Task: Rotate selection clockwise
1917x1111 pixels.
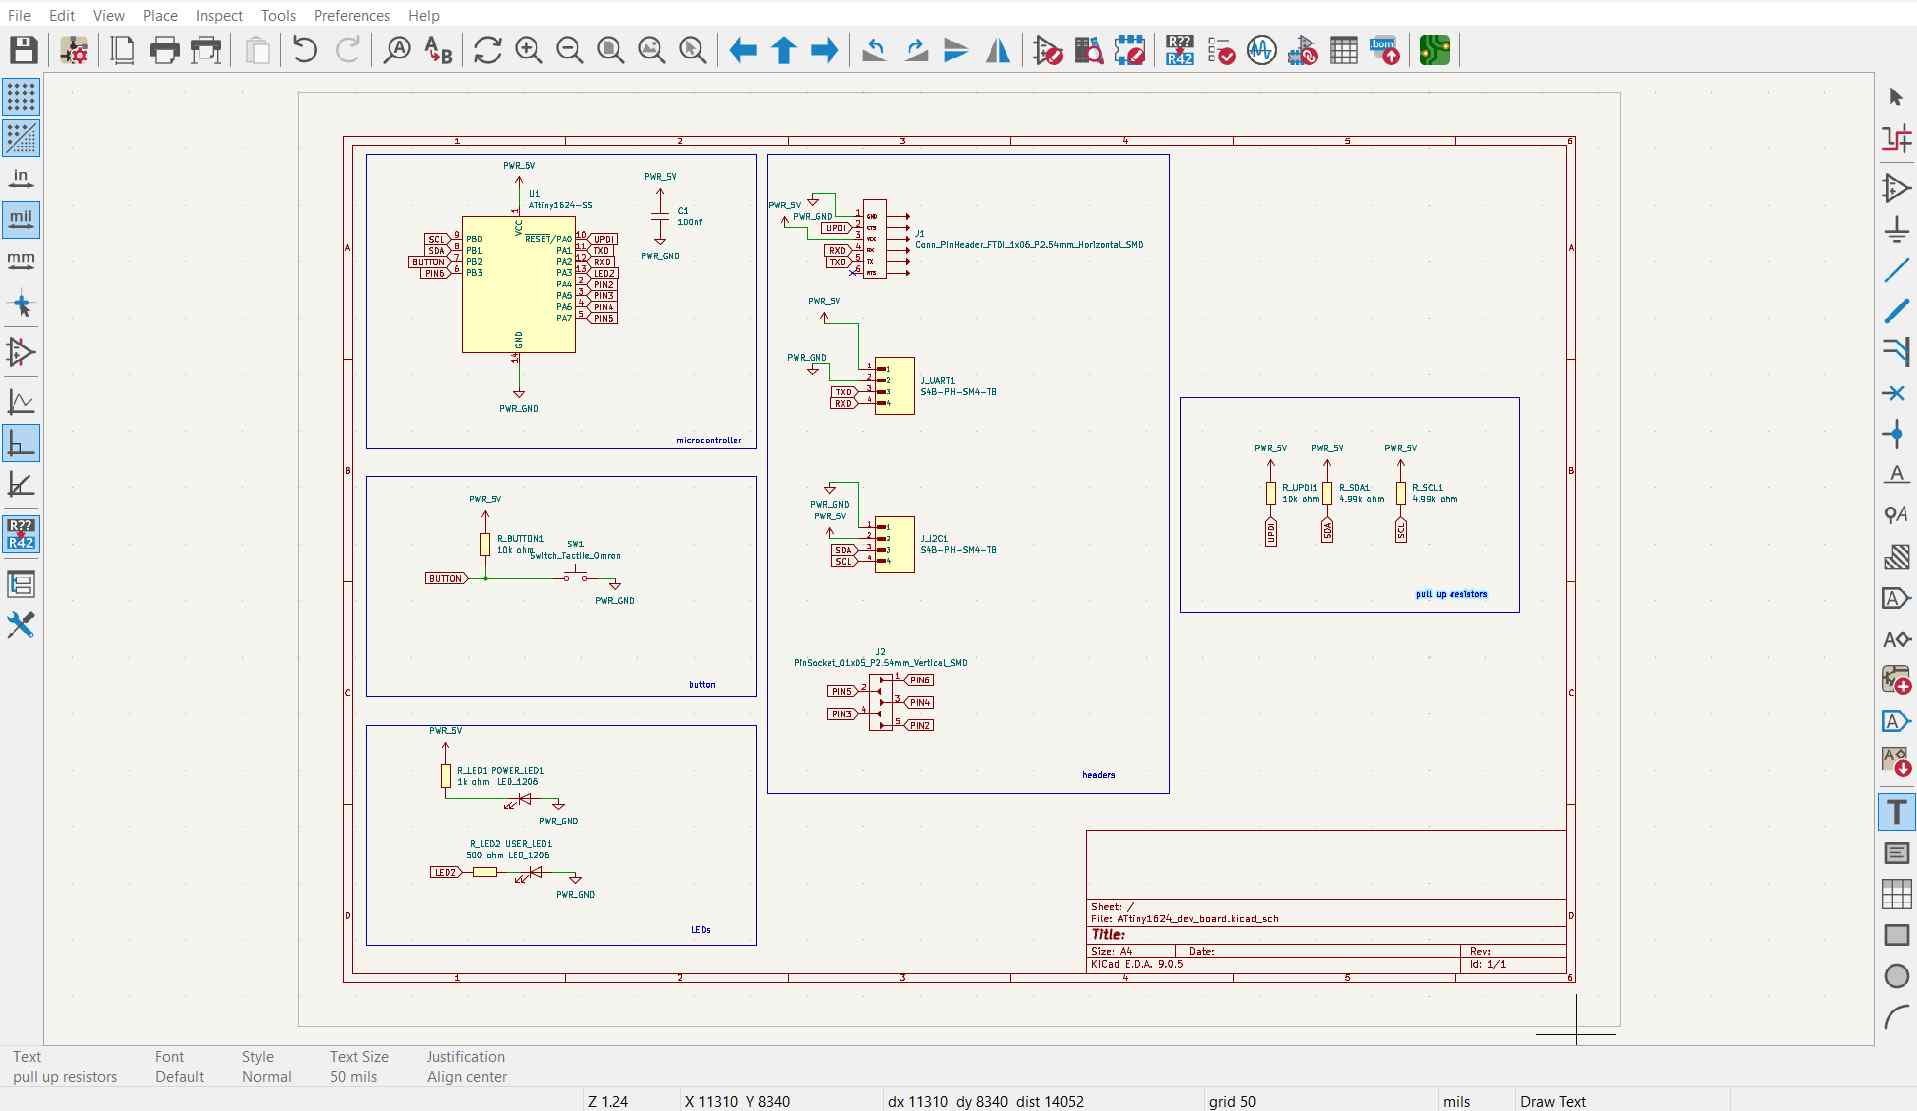Action: [x=916, y=50]
